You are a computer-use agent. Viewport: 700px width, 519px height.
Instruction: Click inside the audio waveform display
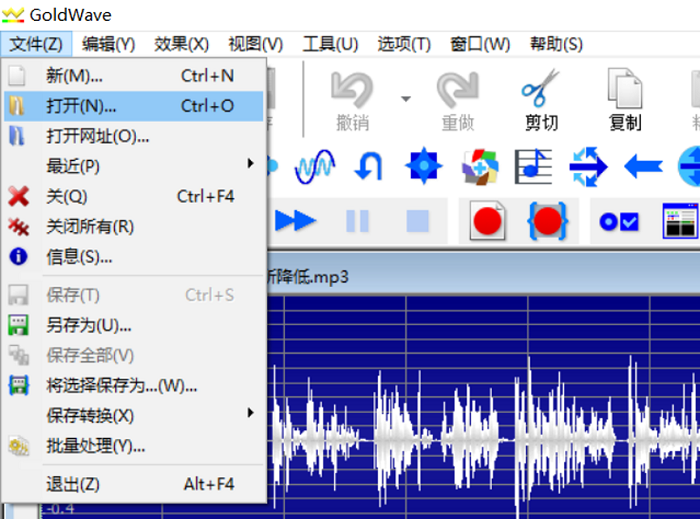483,406
